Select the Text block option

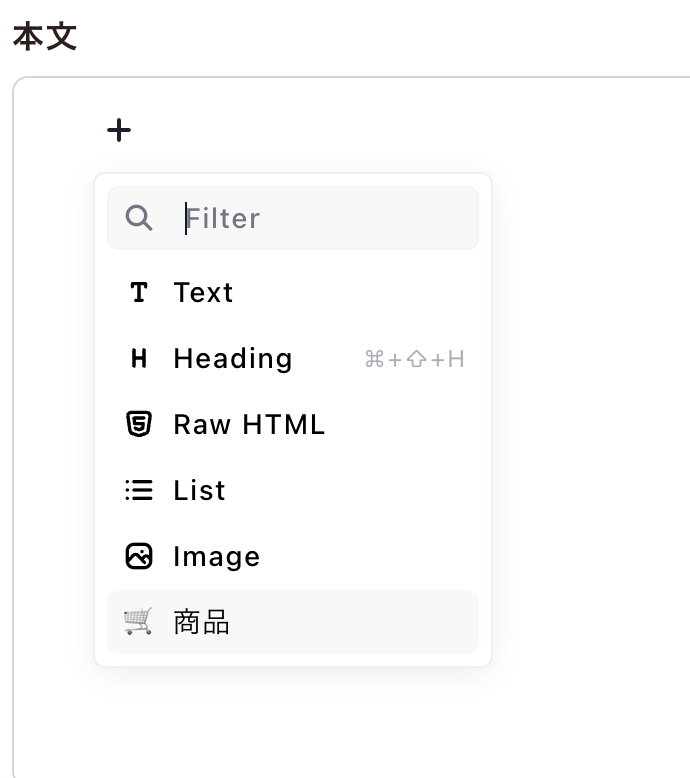click(203, 292)
